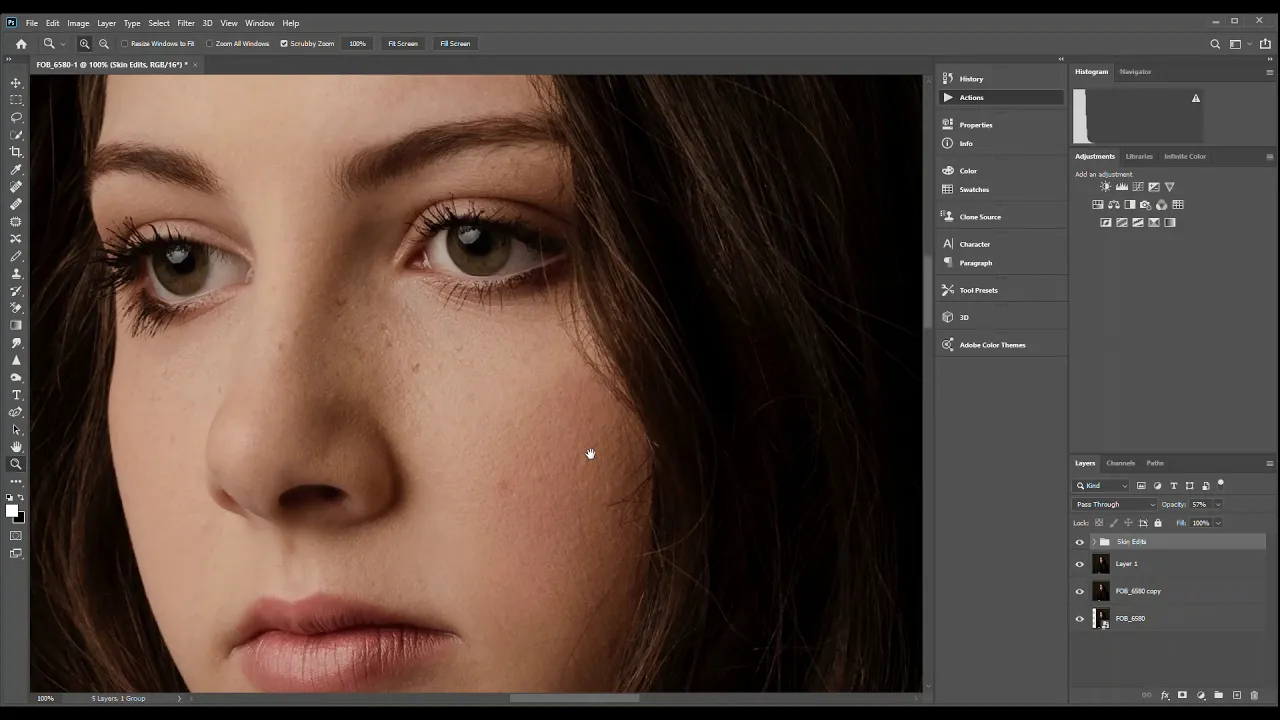Viewport: 1280px width, 720px height.
Task: Delete the selected layer
Action: pyautogui.click(x=1254, y=695)
